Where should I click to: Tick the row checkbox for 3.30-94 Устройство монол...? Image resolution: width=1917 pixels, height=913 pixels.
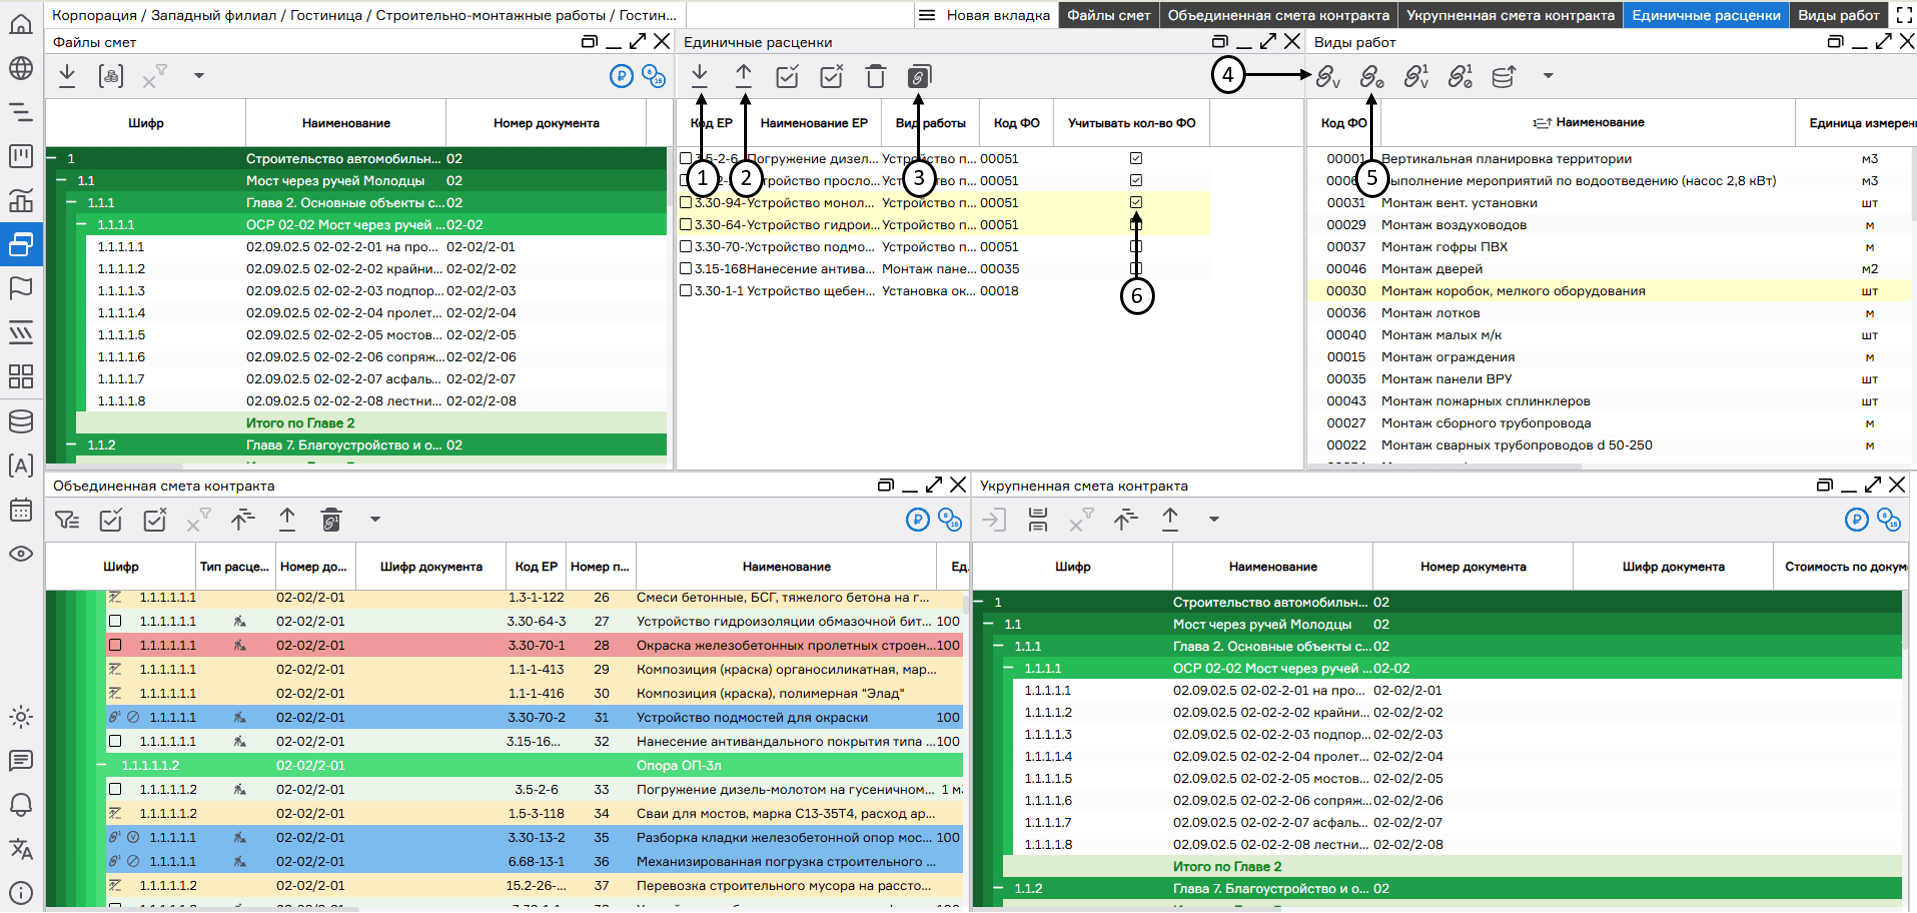[x=686, y=203]
